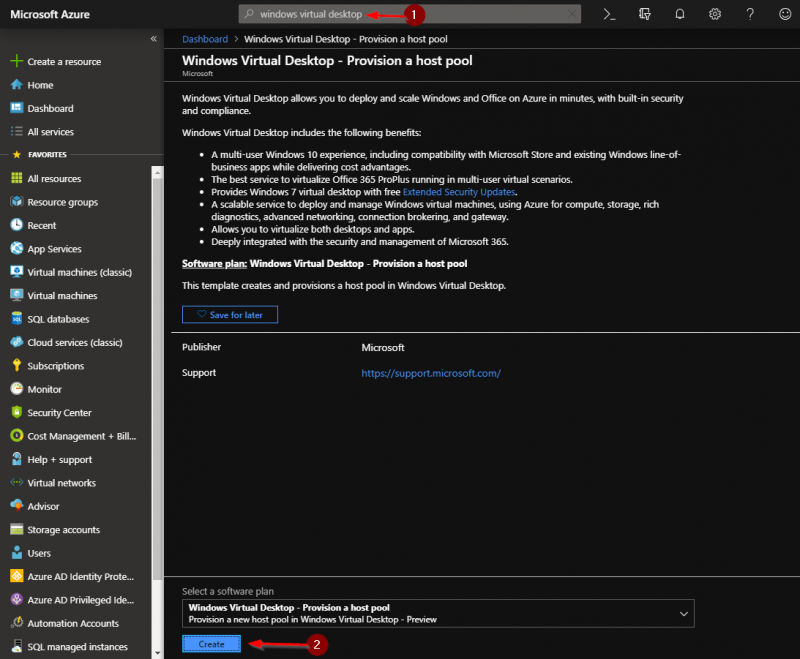The image size is (800, 659).
Task: Open Azure Cloud Shell from the top bar
Action: (x=607, y=14)
